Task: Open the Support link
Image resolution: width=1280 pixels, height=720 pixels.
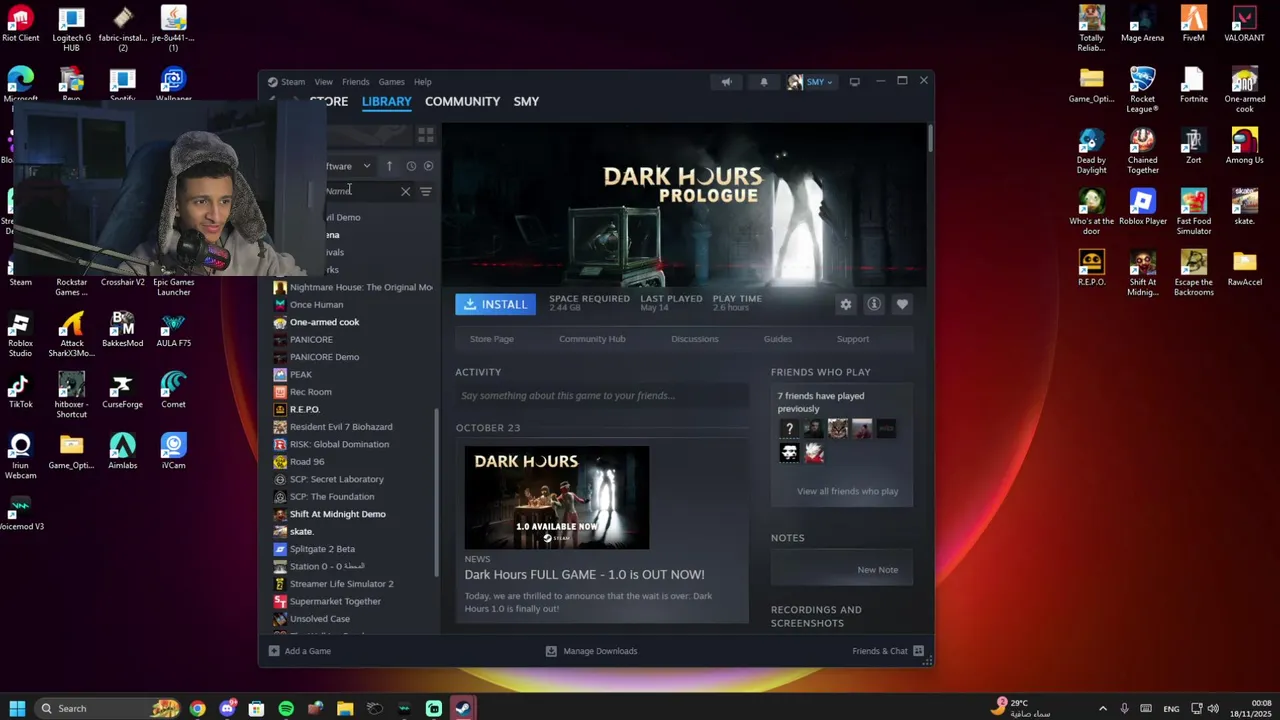Action: [x=853, y=339]
